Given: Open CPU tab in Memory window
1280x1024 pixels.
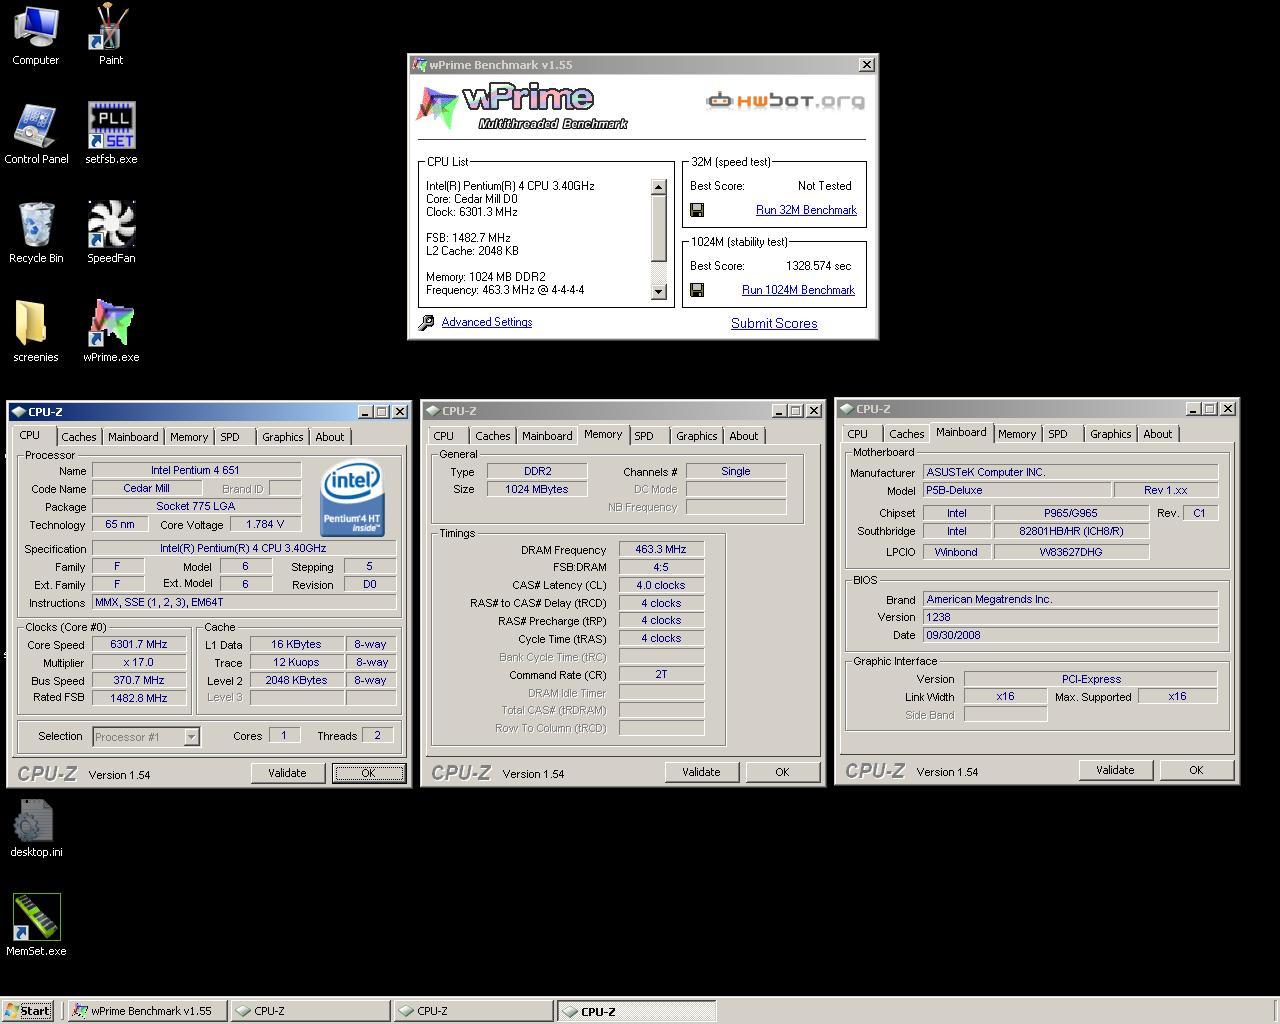Looking at the screenshot, I should point(444,436).
